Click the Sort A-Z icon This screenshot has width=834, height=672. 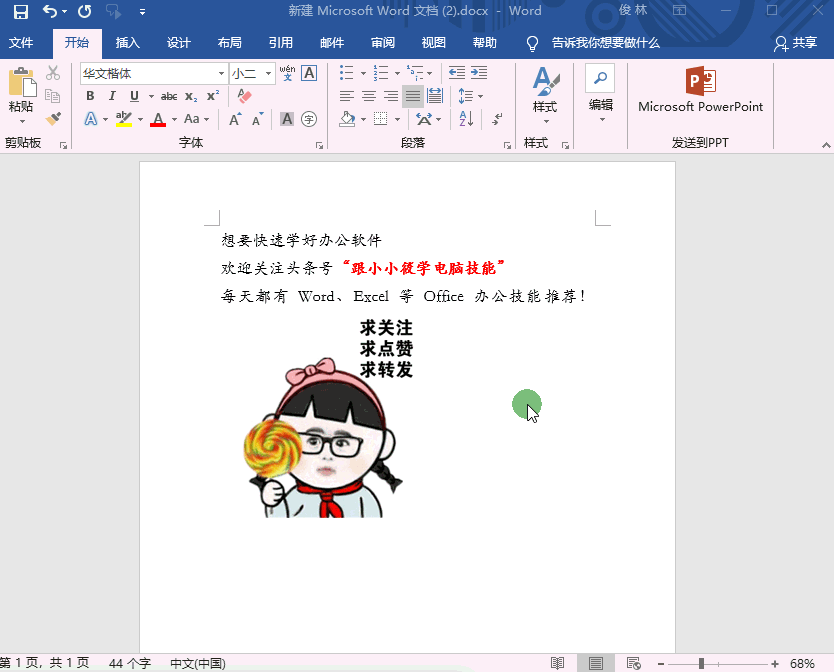click(x=466, y=119)
